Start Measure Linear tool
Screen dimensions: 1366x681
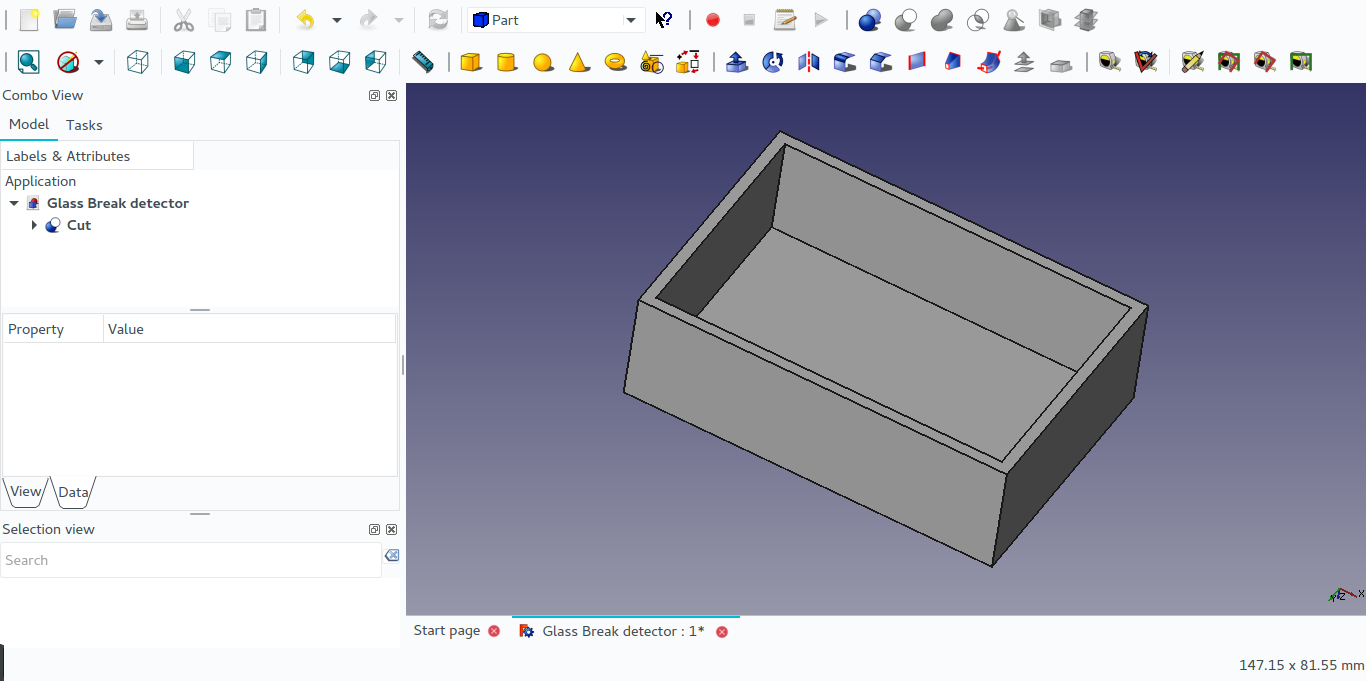click(1109, 62)
